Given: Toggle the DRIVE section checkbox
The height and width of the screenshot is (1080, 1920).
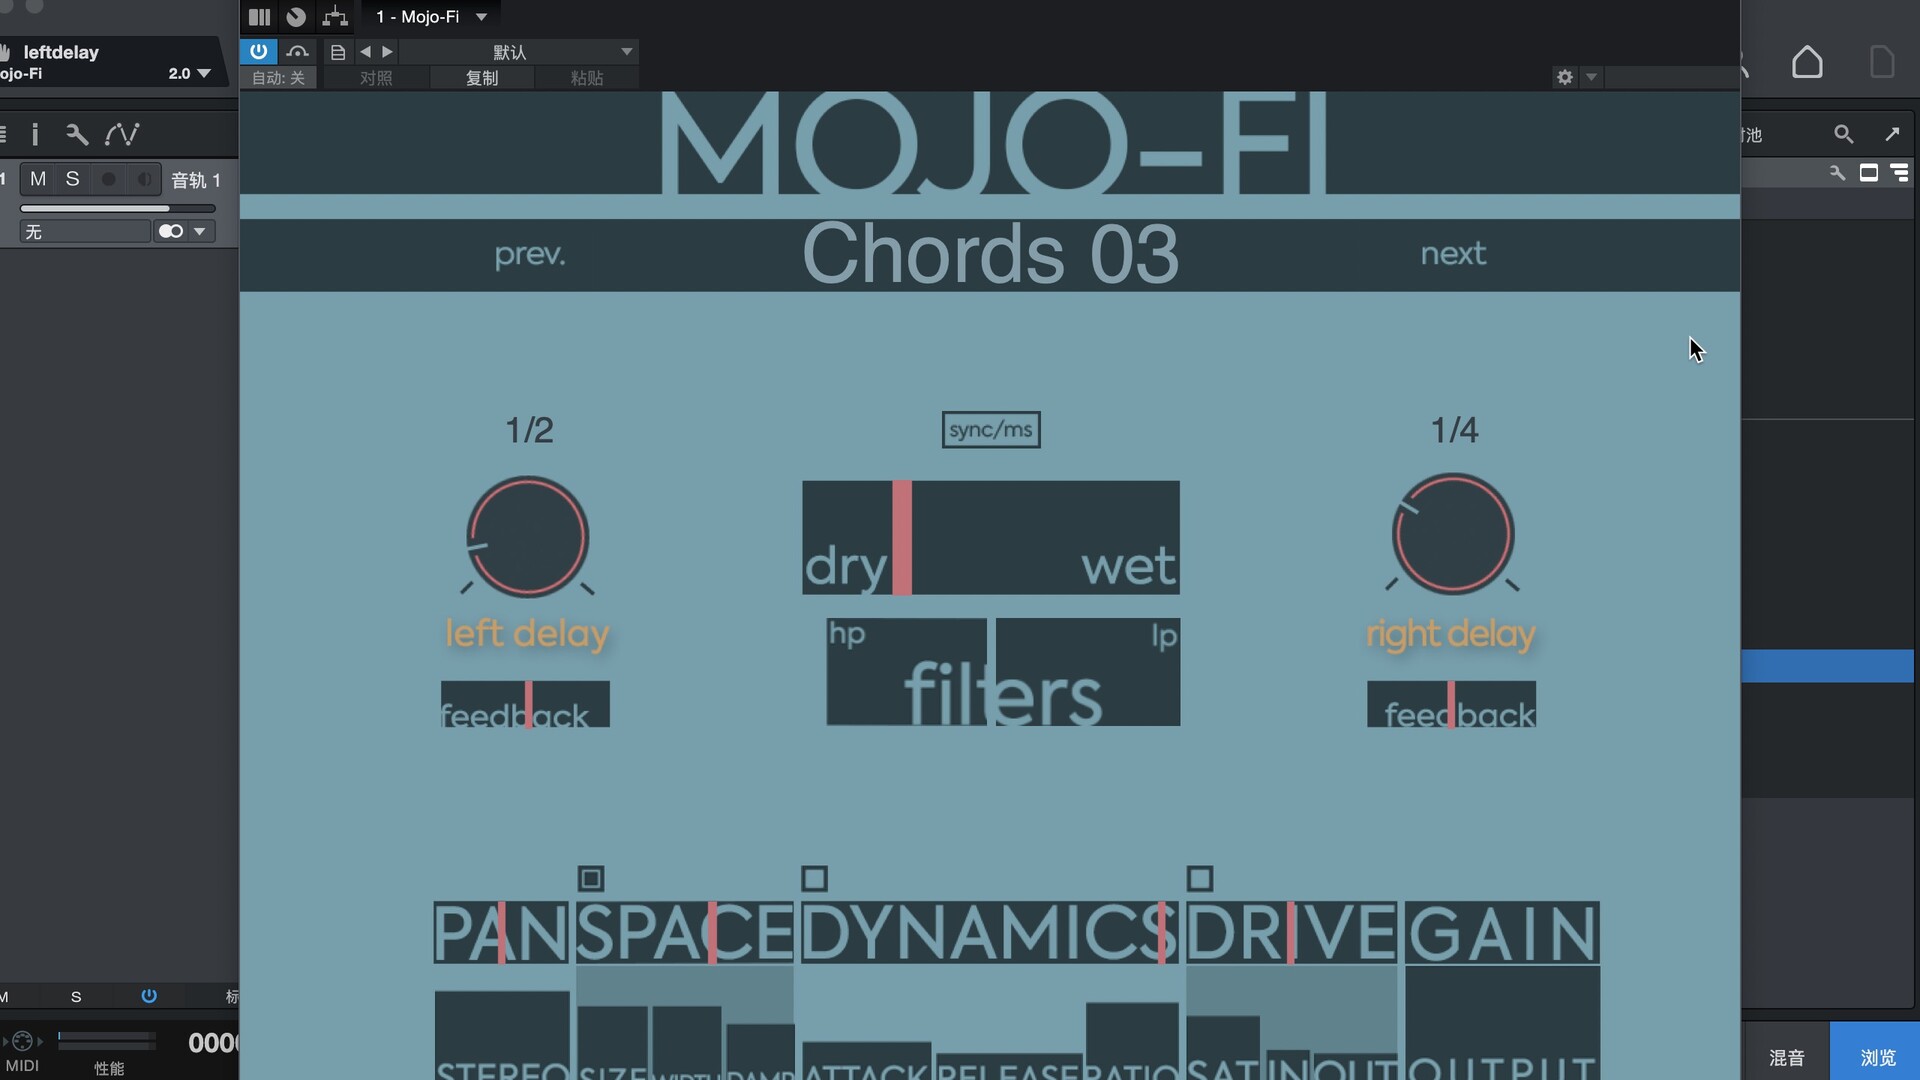Looking at the screenshot, I should click(x=1200, y=879).
